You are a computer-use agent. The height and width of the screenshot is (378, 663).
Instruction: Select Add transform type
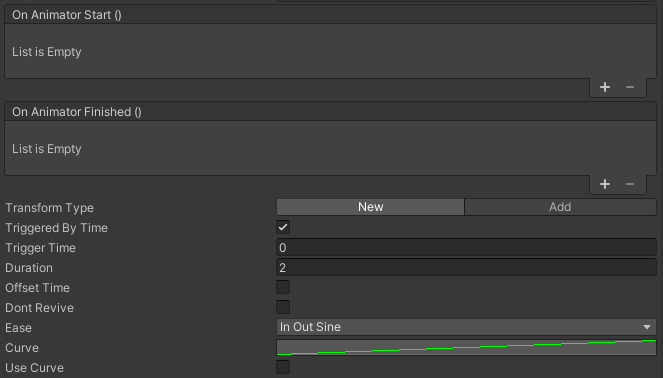click(x=560, y=207)
